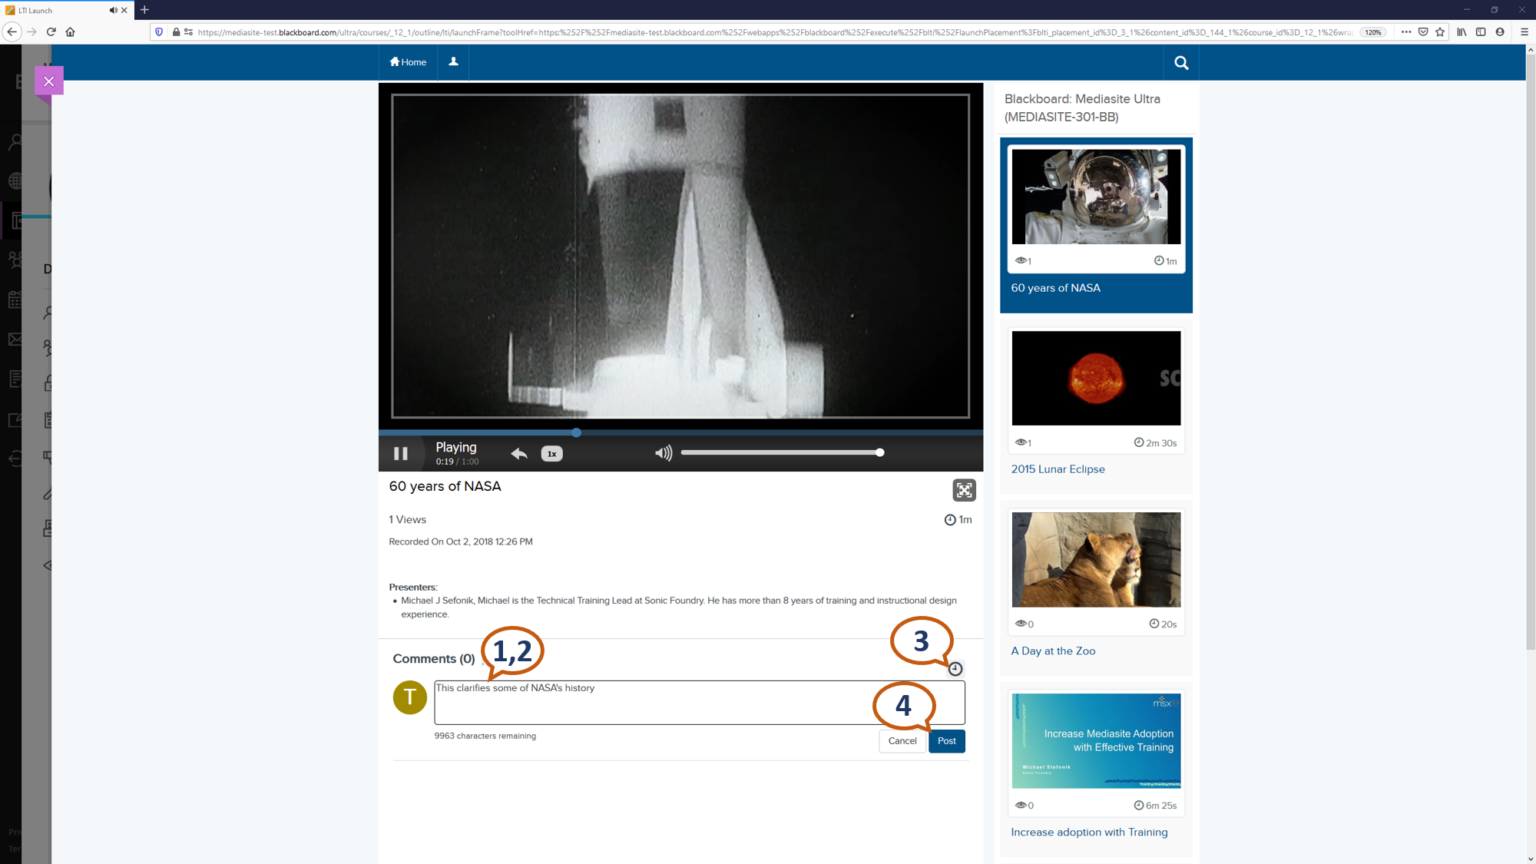Viewport: 1536px width, 864px height.
Task: Click the browser address bar URL
Action: point(775,32)
